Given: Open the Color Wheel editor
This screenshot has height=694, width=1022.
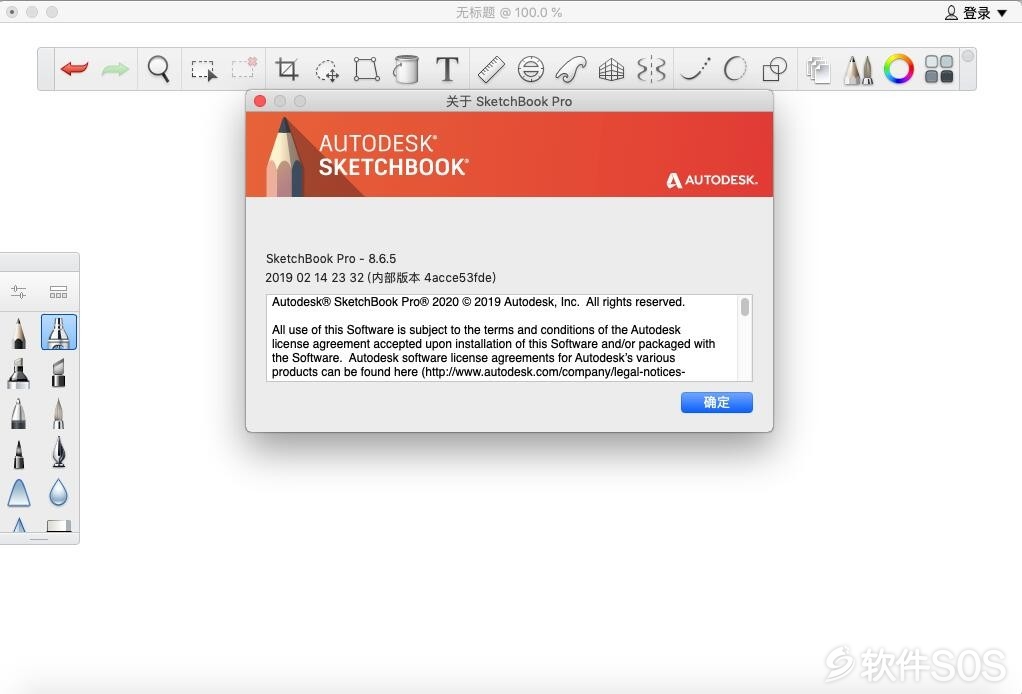Looking at the screenshot, I should pyautogui.click(x=899, y=69).
